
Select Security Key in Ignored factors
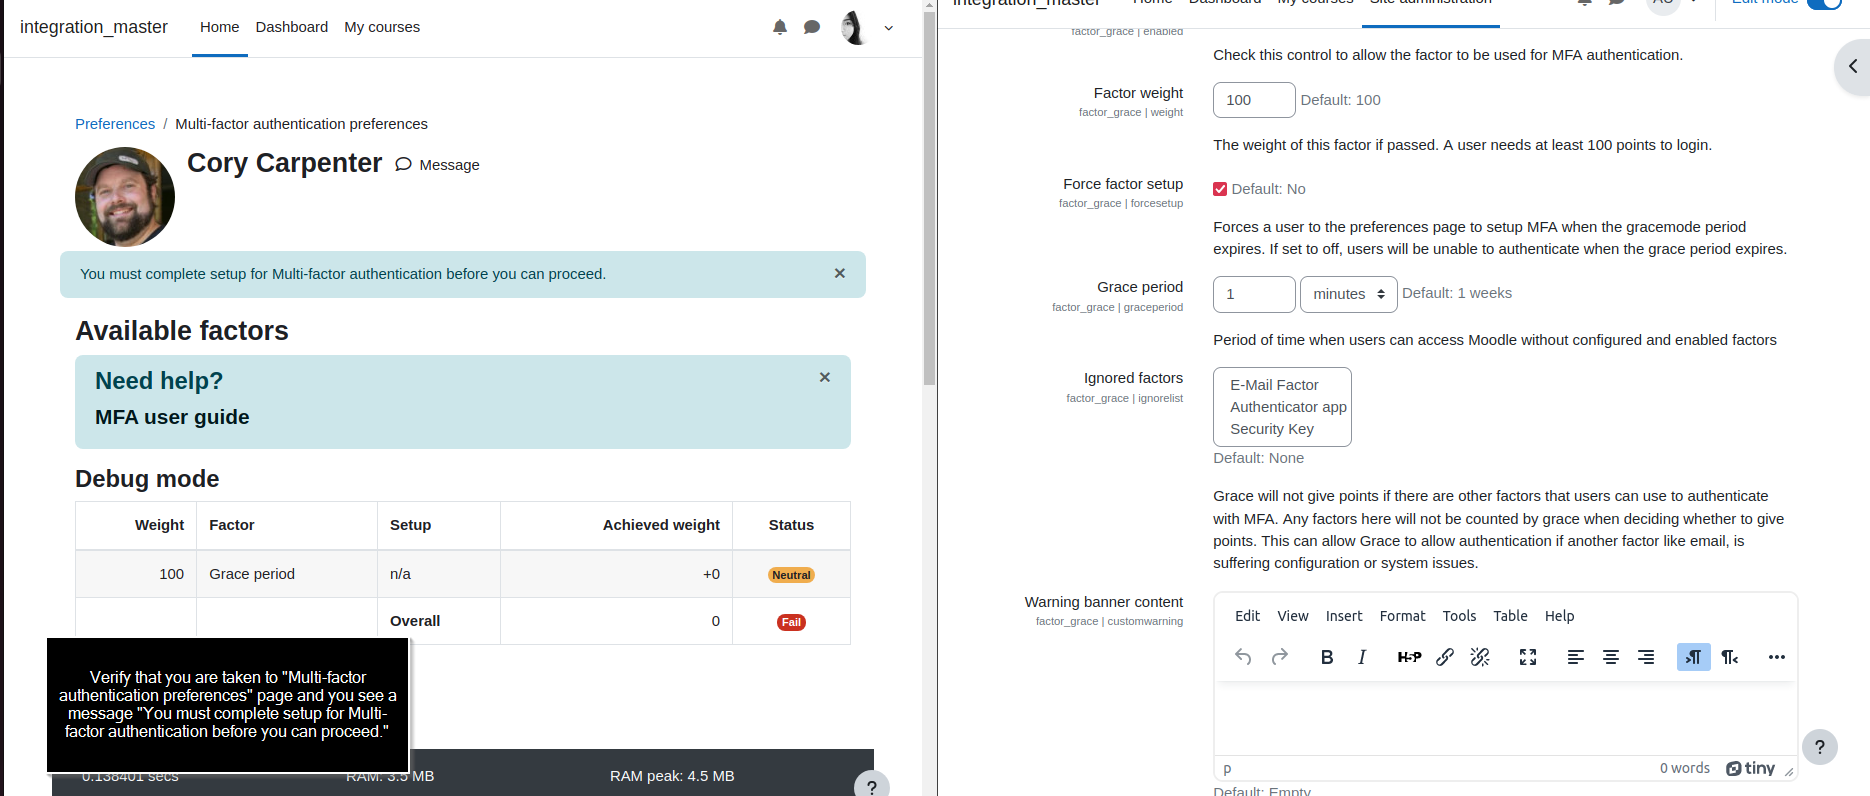[x=1272, y=429]
